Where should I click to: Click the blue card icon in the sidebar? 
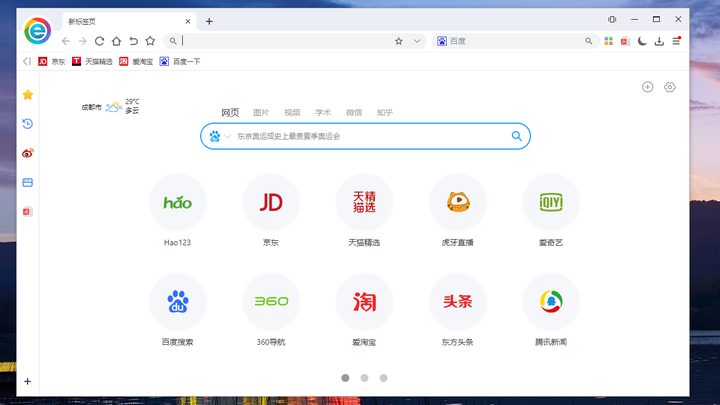(x=28, y=182)
